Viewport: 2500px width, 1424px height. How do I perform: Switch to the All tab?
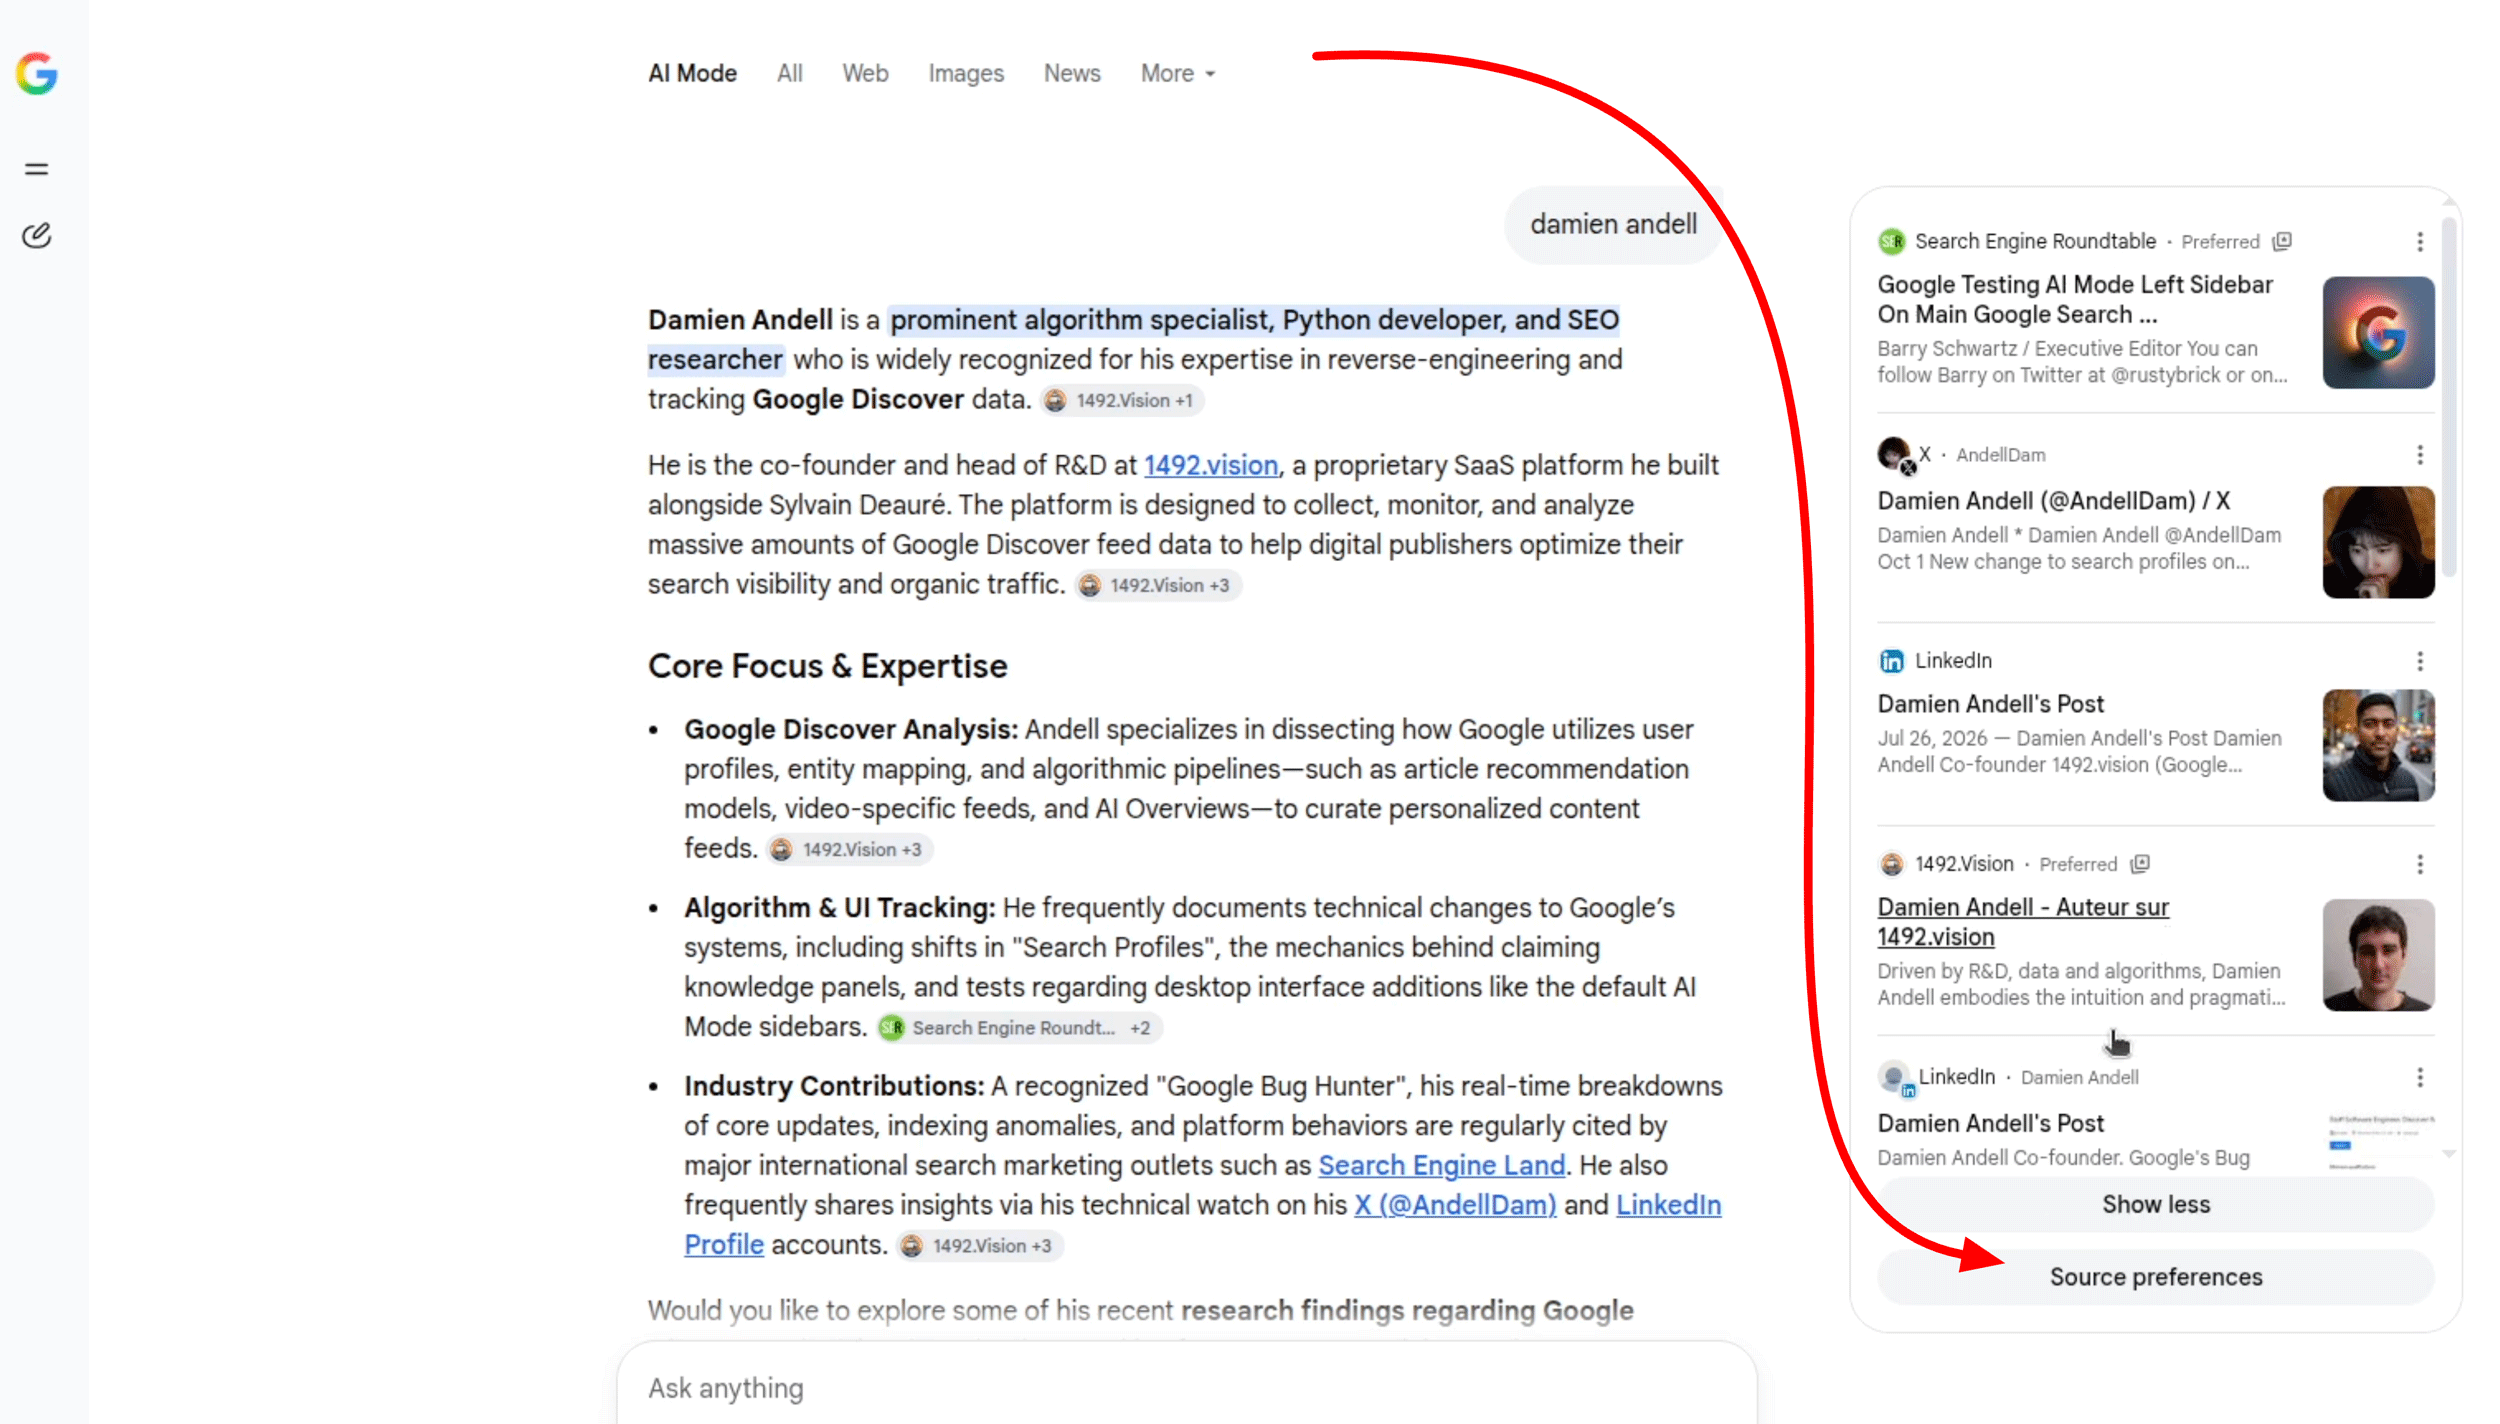(x=790, y=74)
